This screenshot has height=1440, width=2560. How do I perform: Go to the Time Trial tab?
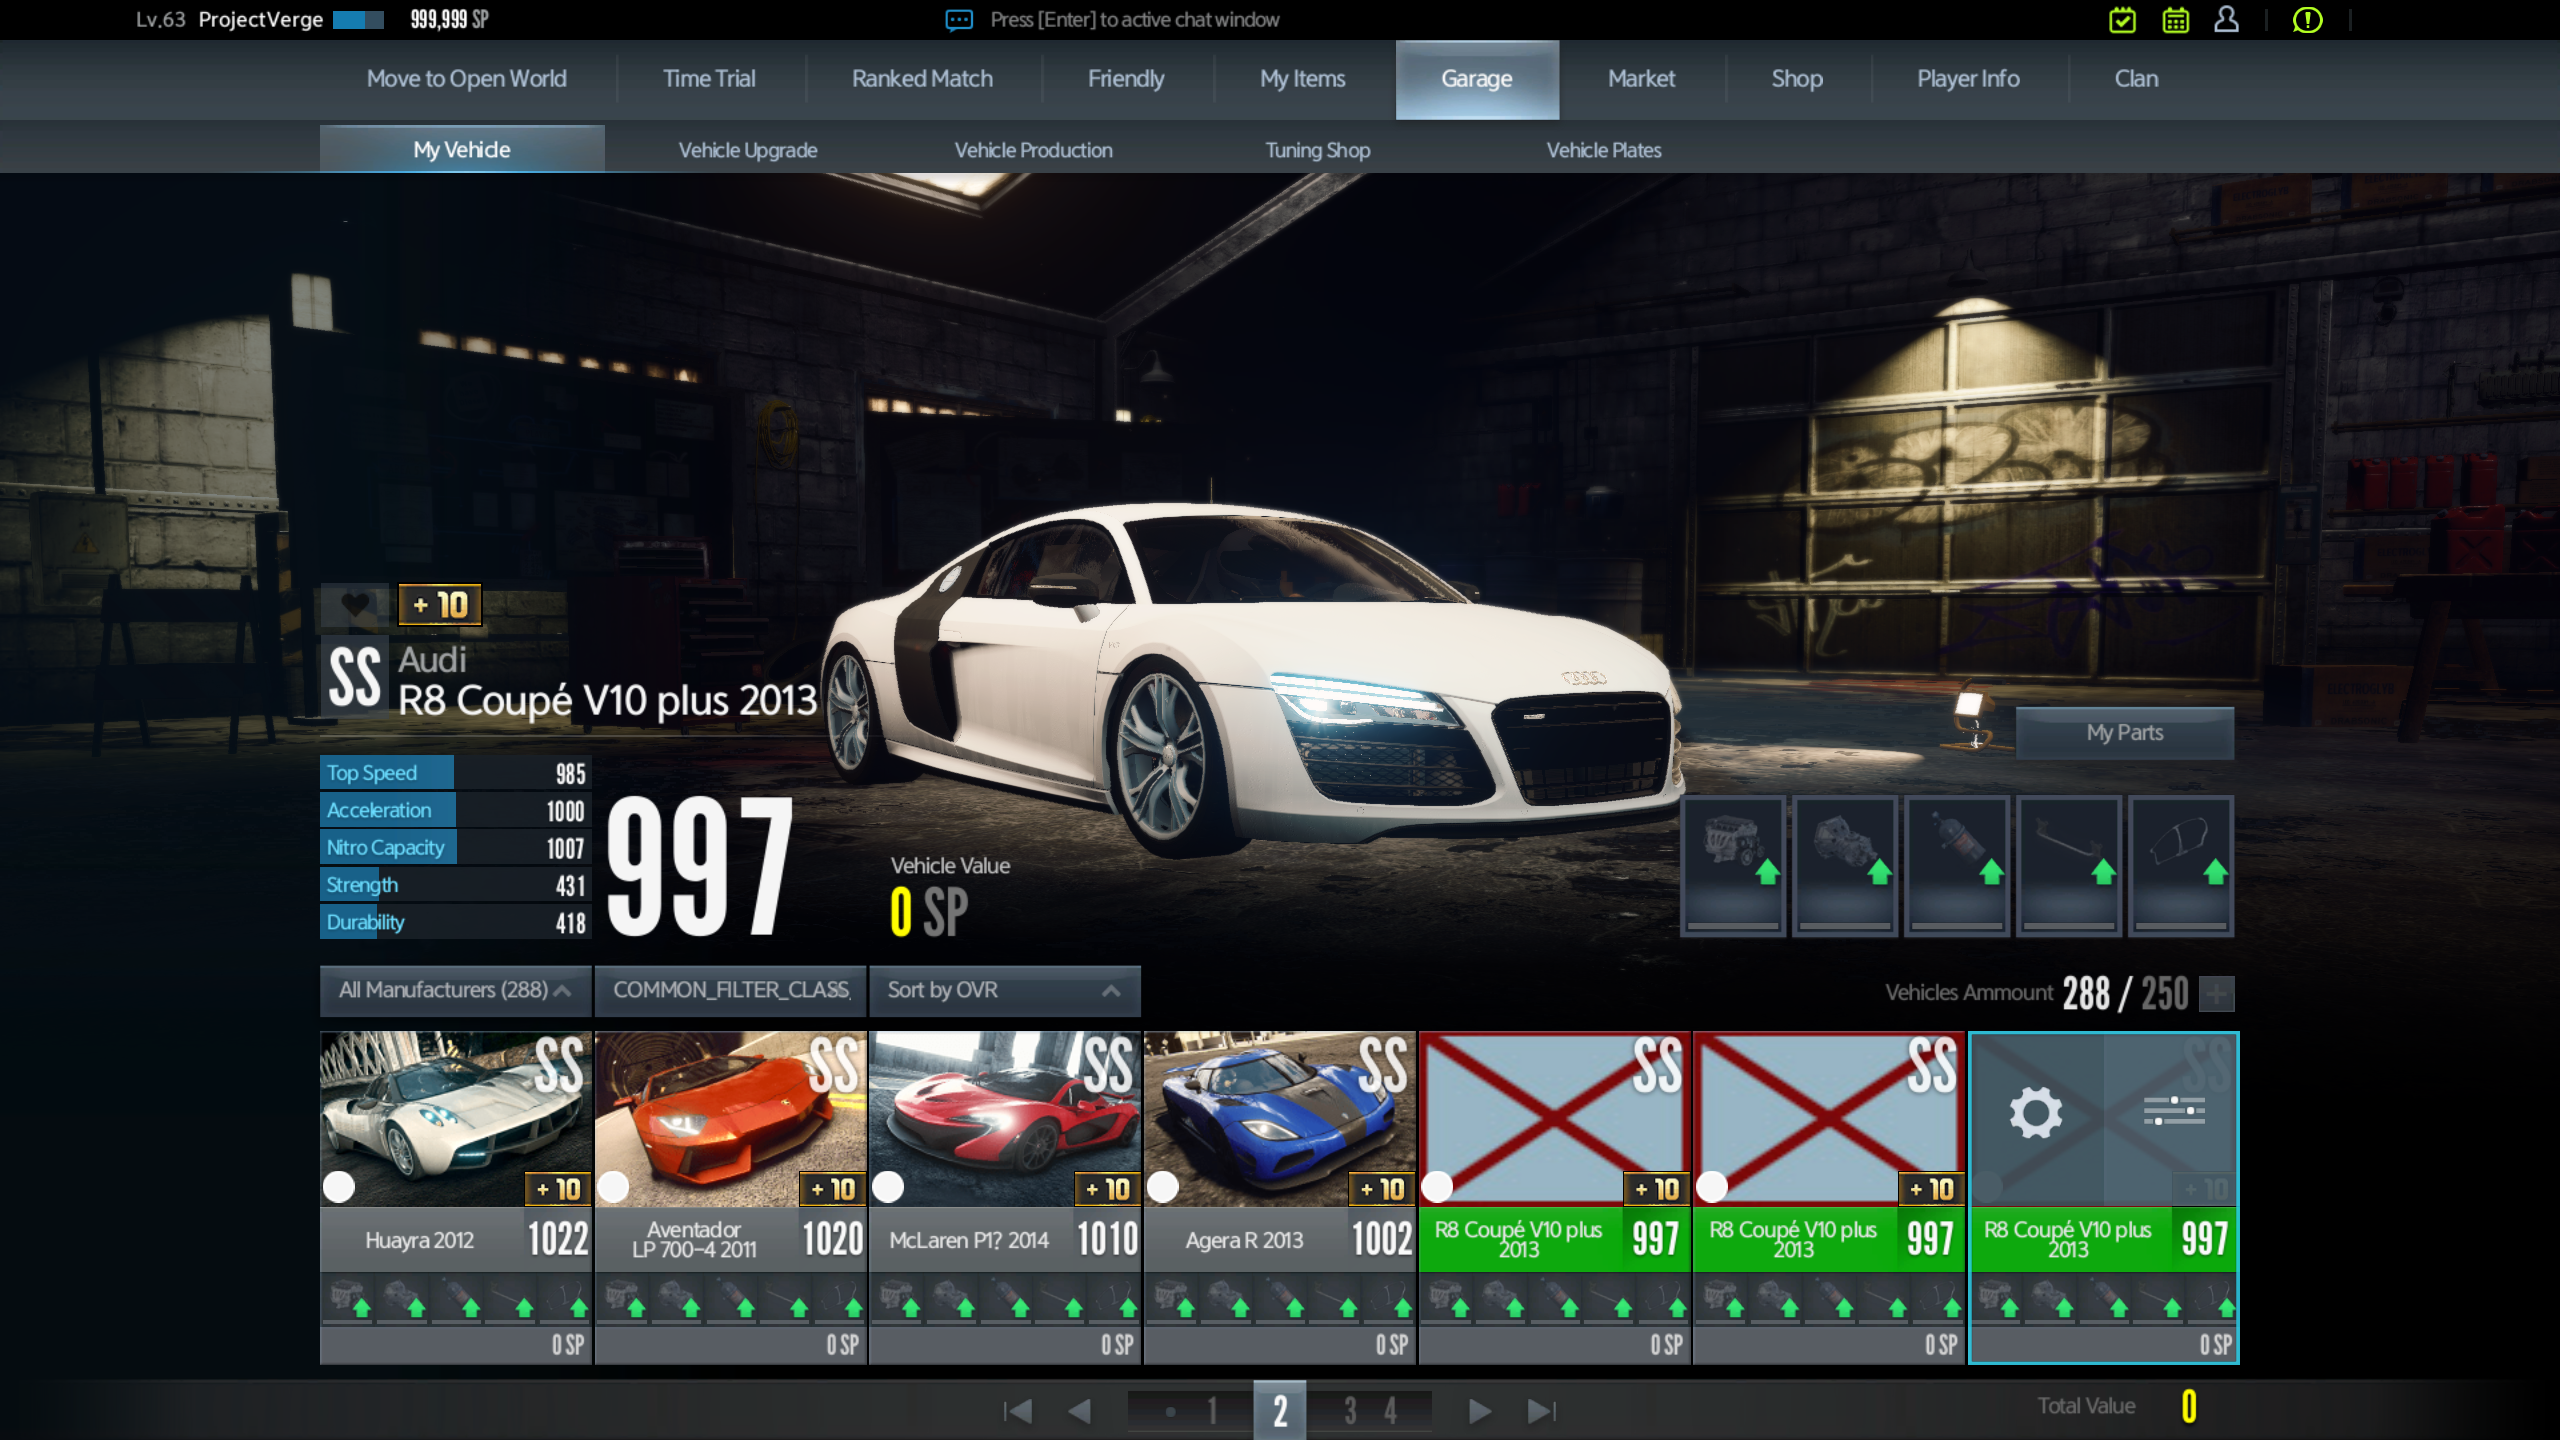pyautogui.click(x=709, y=79)
